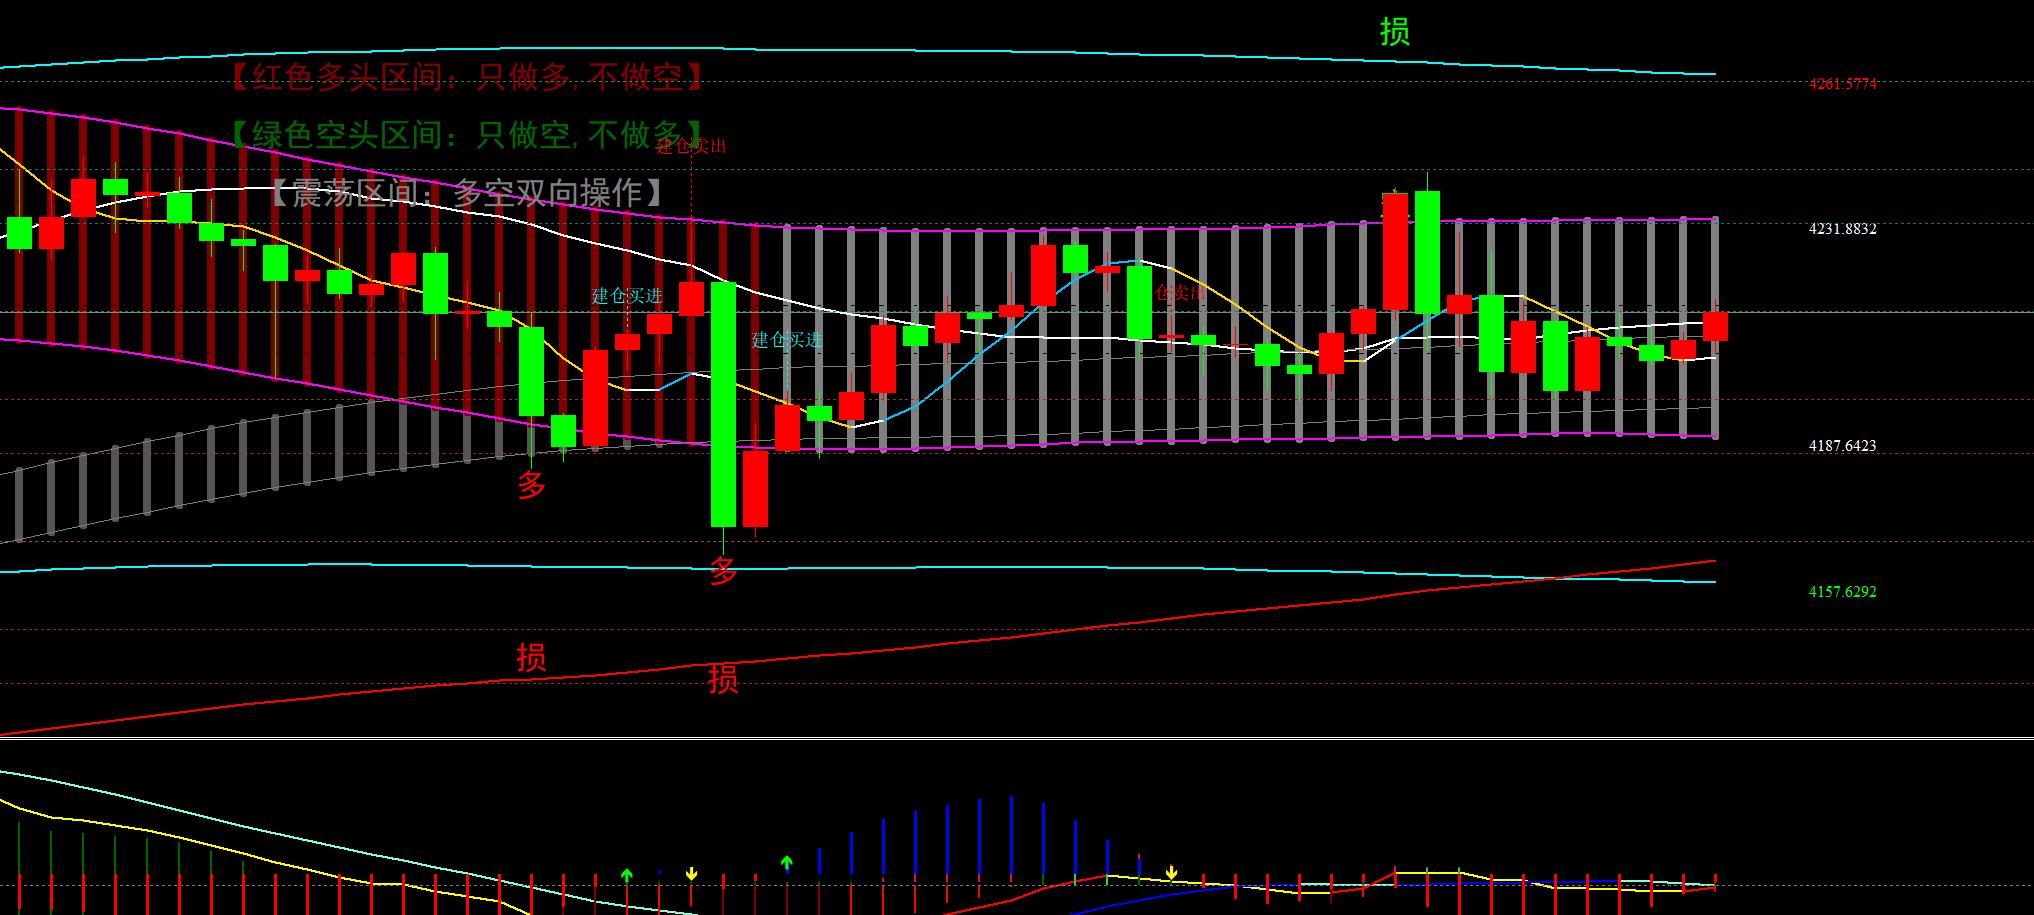Click the higher red 多 long-signal marker
The height and width of the screenshot is (915, 2034).
tap(531, 485)
